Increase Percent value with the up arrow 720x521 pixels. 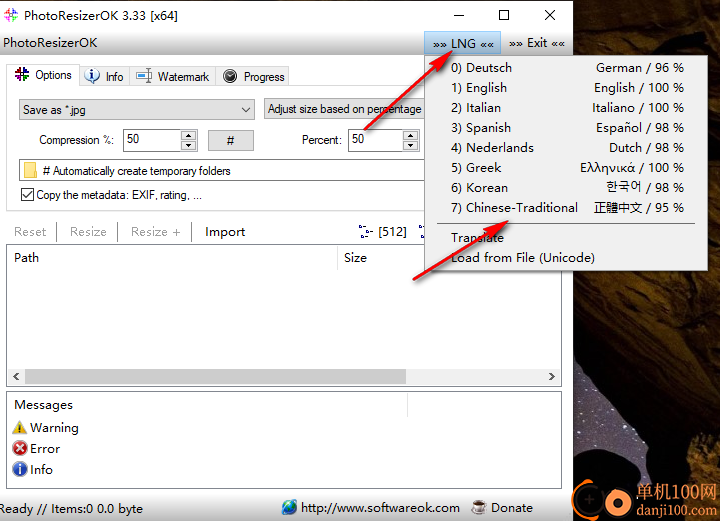click(410, 135)
